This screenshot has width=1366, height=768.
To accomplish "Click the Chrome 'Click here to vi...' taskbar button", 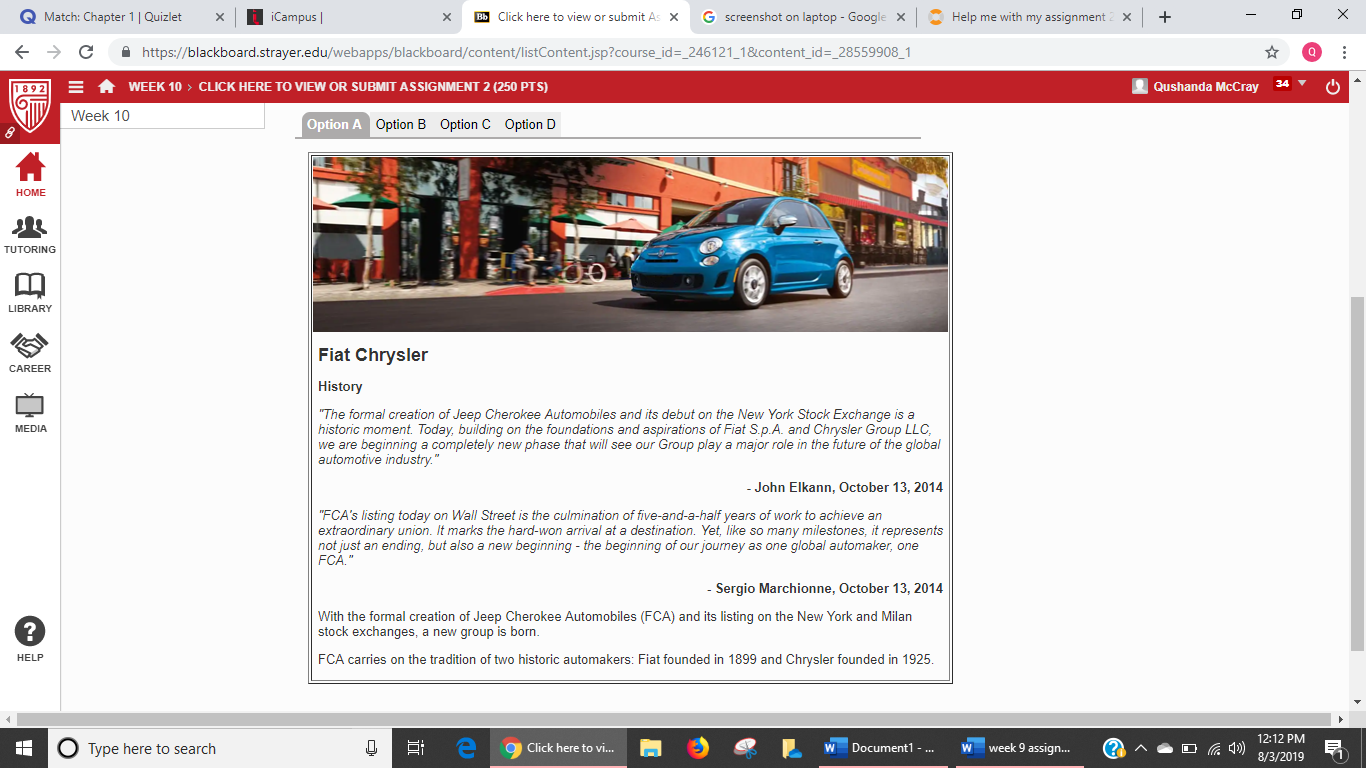I will point(559,748).
